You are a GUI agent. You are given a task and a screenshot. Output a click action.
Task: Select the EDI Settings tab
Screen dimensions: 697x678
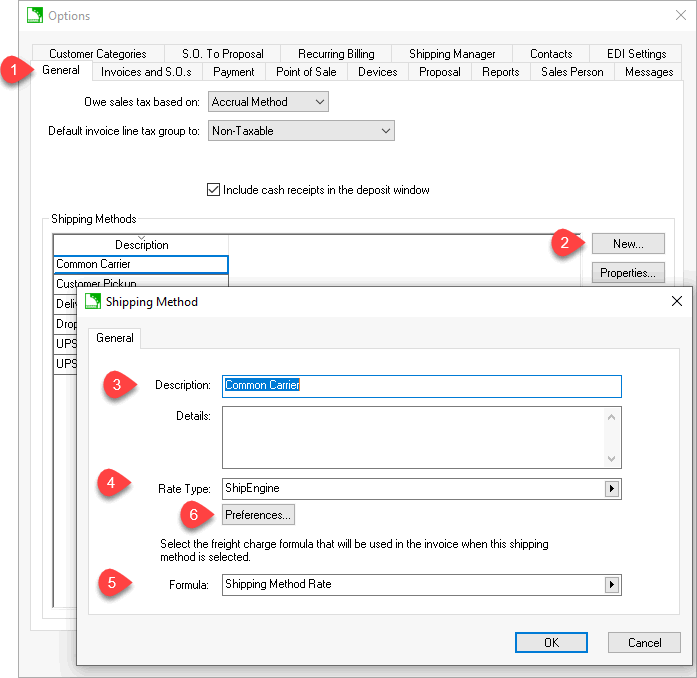point(636,54)
